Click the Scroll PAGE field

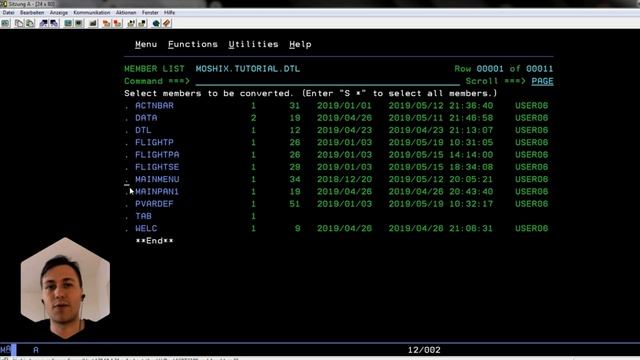click(542, 81)
